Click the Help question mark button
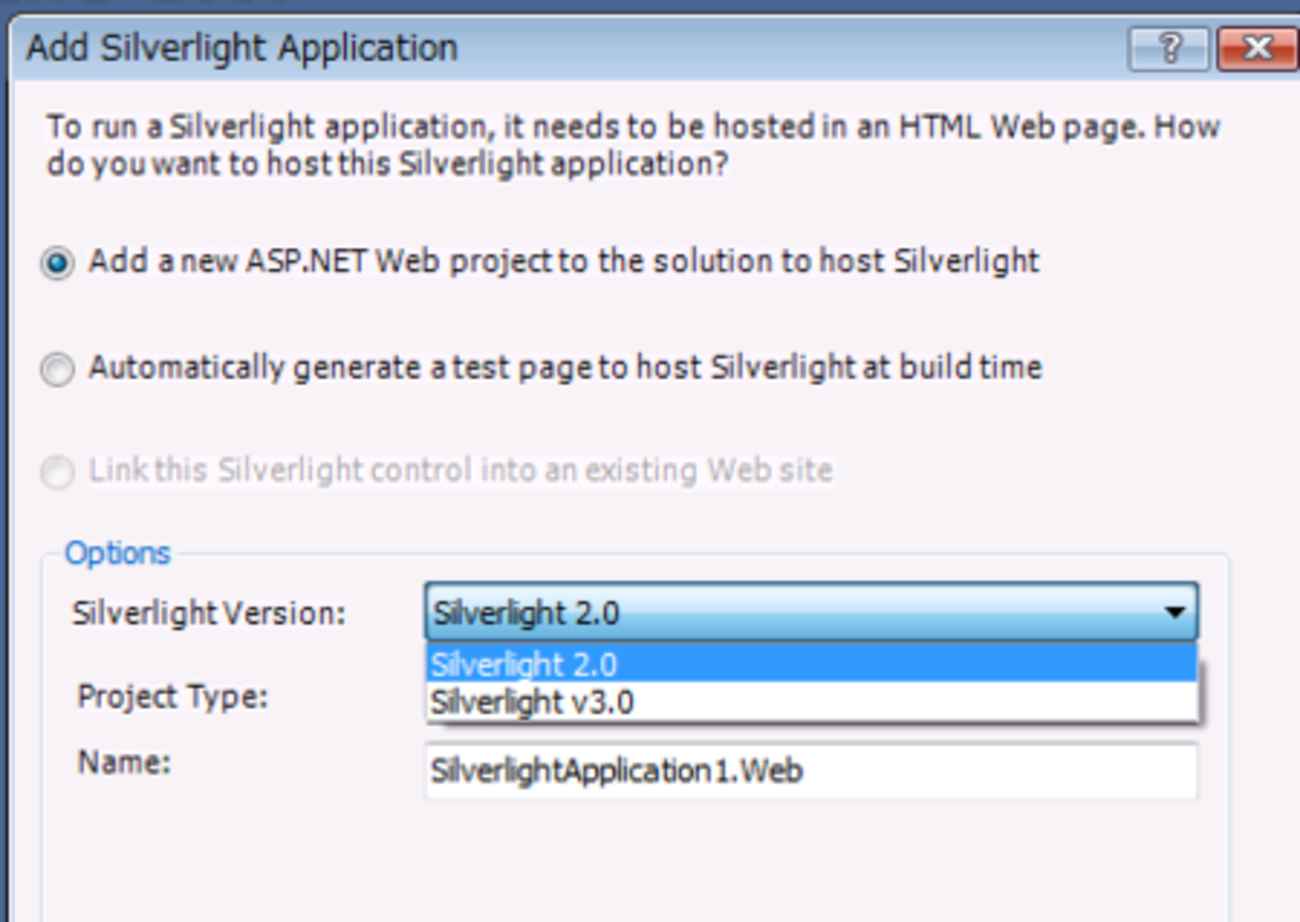 coord(1169,48)
